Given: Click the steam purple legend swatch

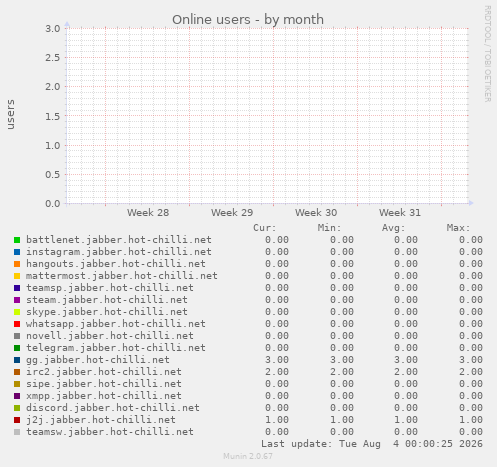Looking at the screenshot, I should (17, 300).
